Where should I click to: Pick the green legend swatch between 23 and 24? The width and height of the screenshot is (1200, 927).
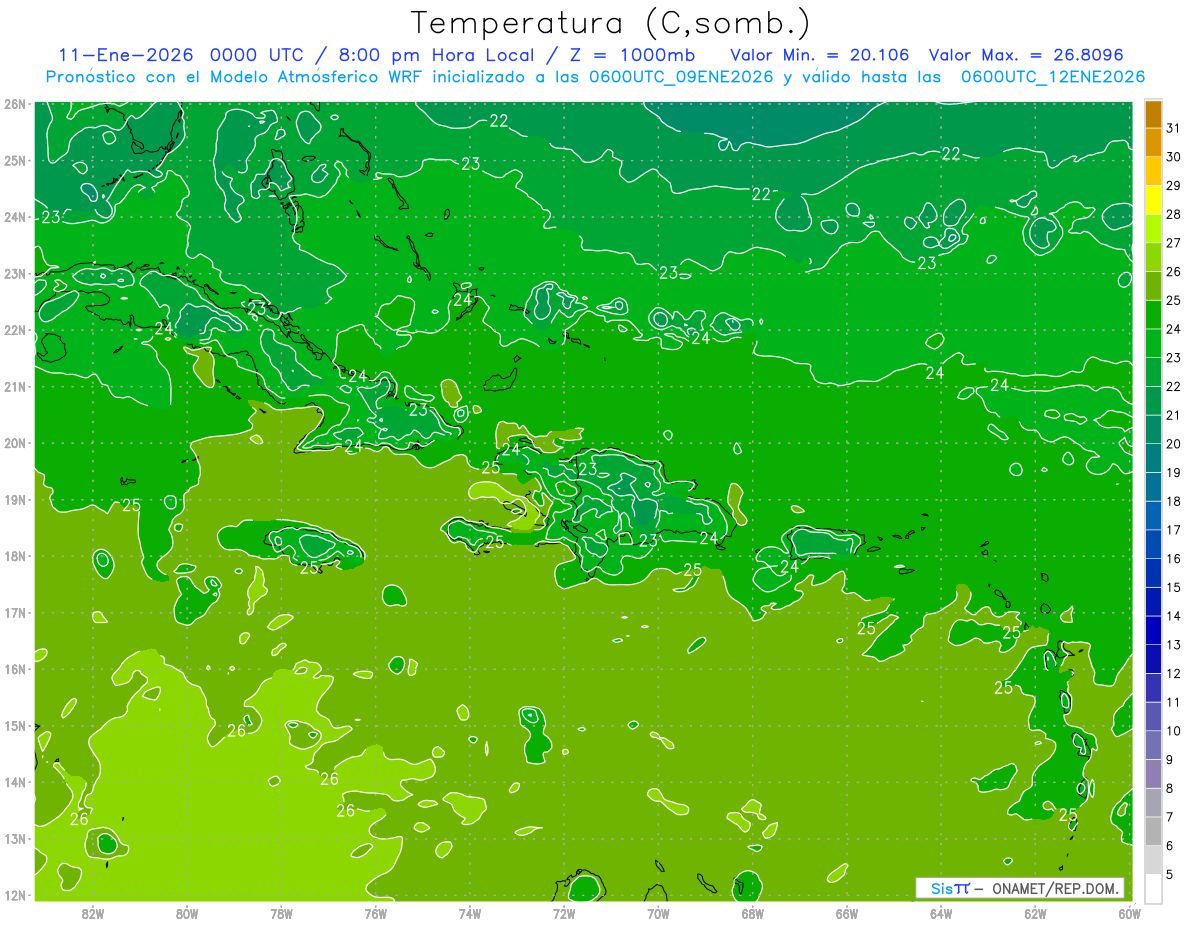coord(1153,344)
